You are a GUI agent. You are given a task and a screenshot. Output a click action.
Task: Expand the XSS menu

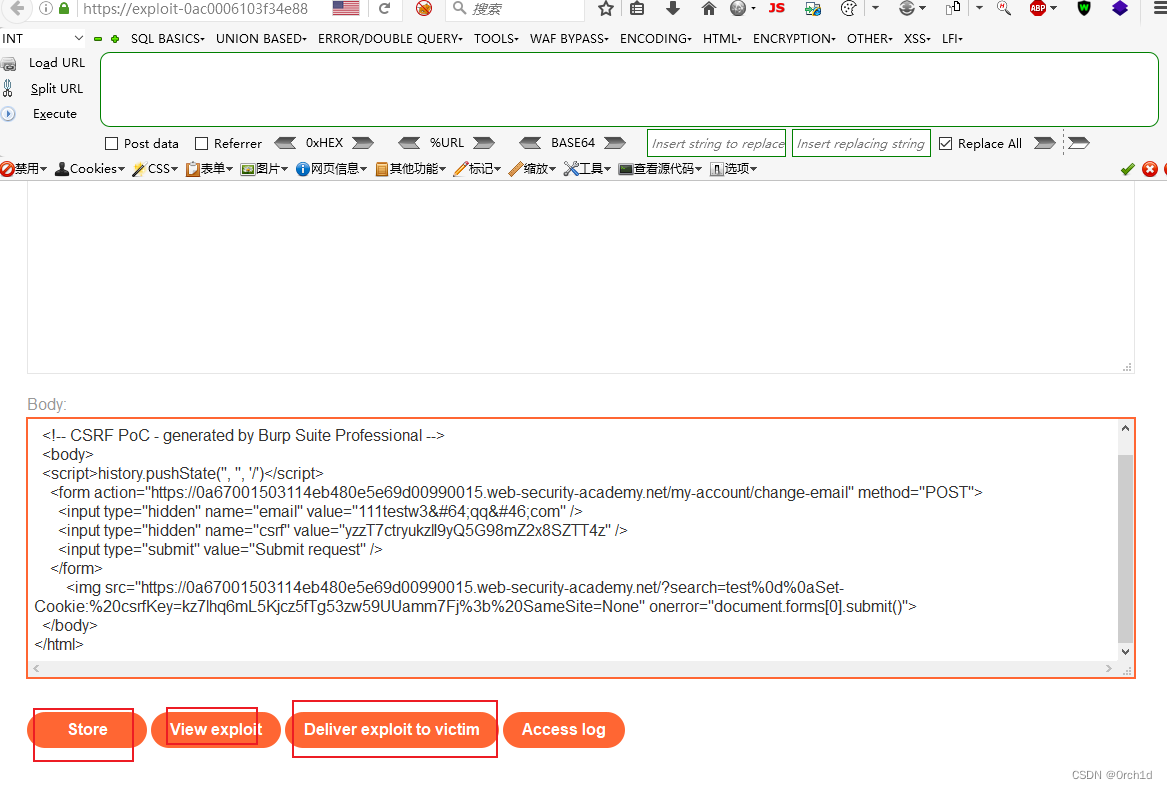(x=917, y=39)
